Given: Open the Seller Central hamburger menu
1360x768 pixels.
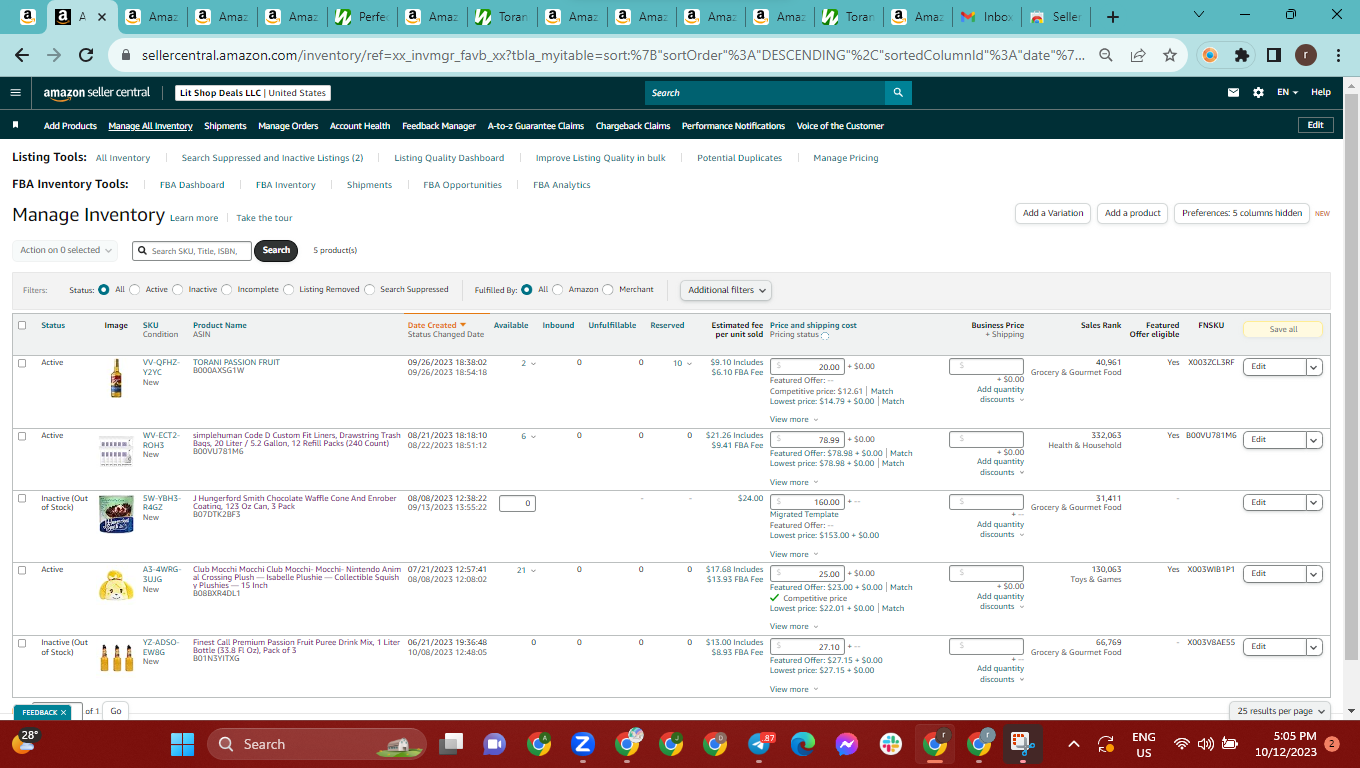Looking at the screenshot, I should [x=15, y=92].
